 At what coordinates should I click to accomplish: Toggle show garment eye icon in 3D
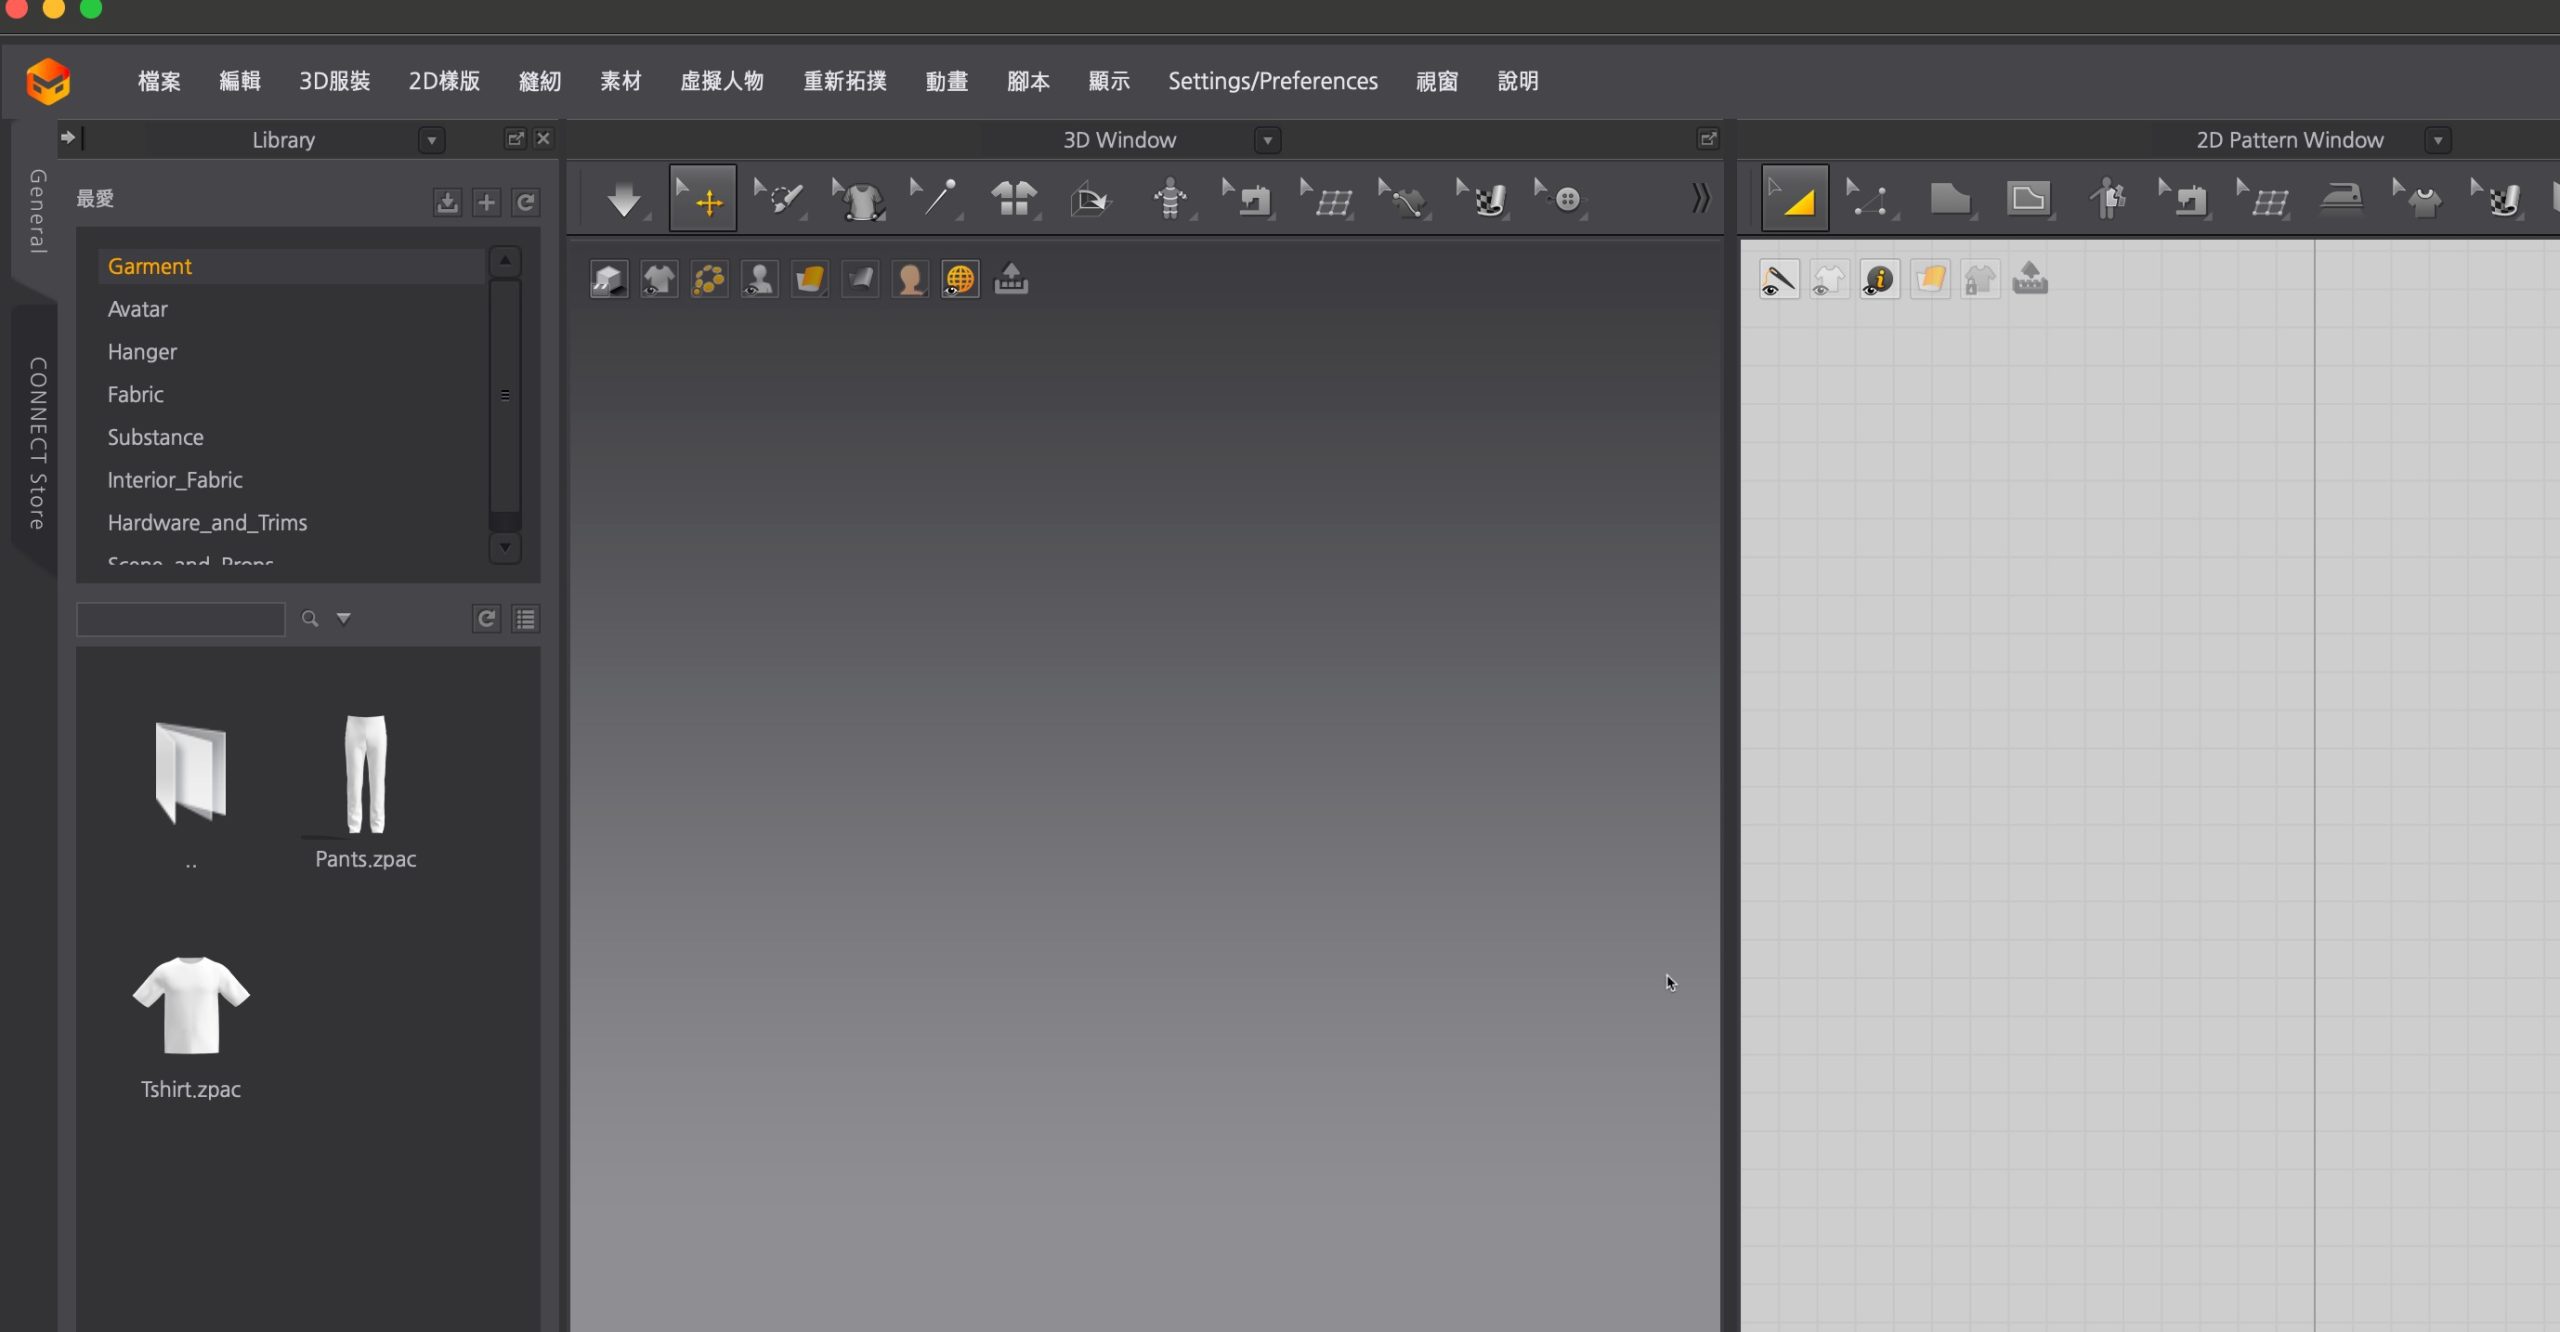(x=658, y=280)
